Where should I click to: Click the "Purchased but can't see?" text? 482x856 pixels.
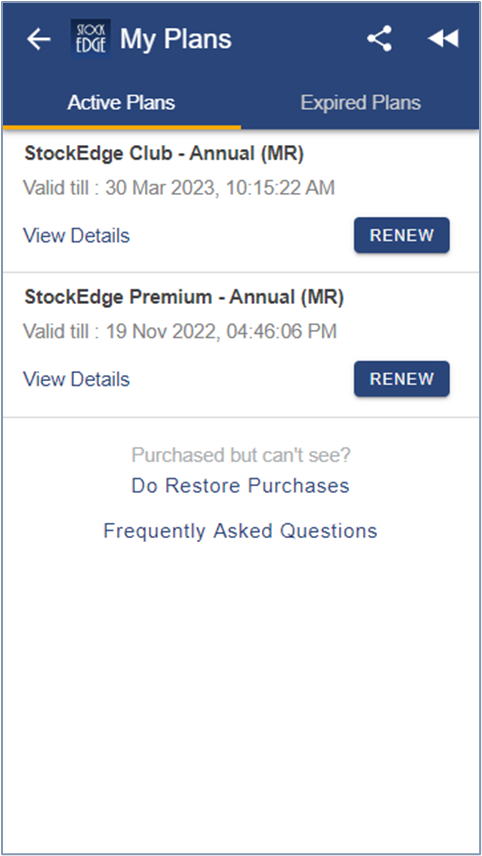tap(241, 455)
